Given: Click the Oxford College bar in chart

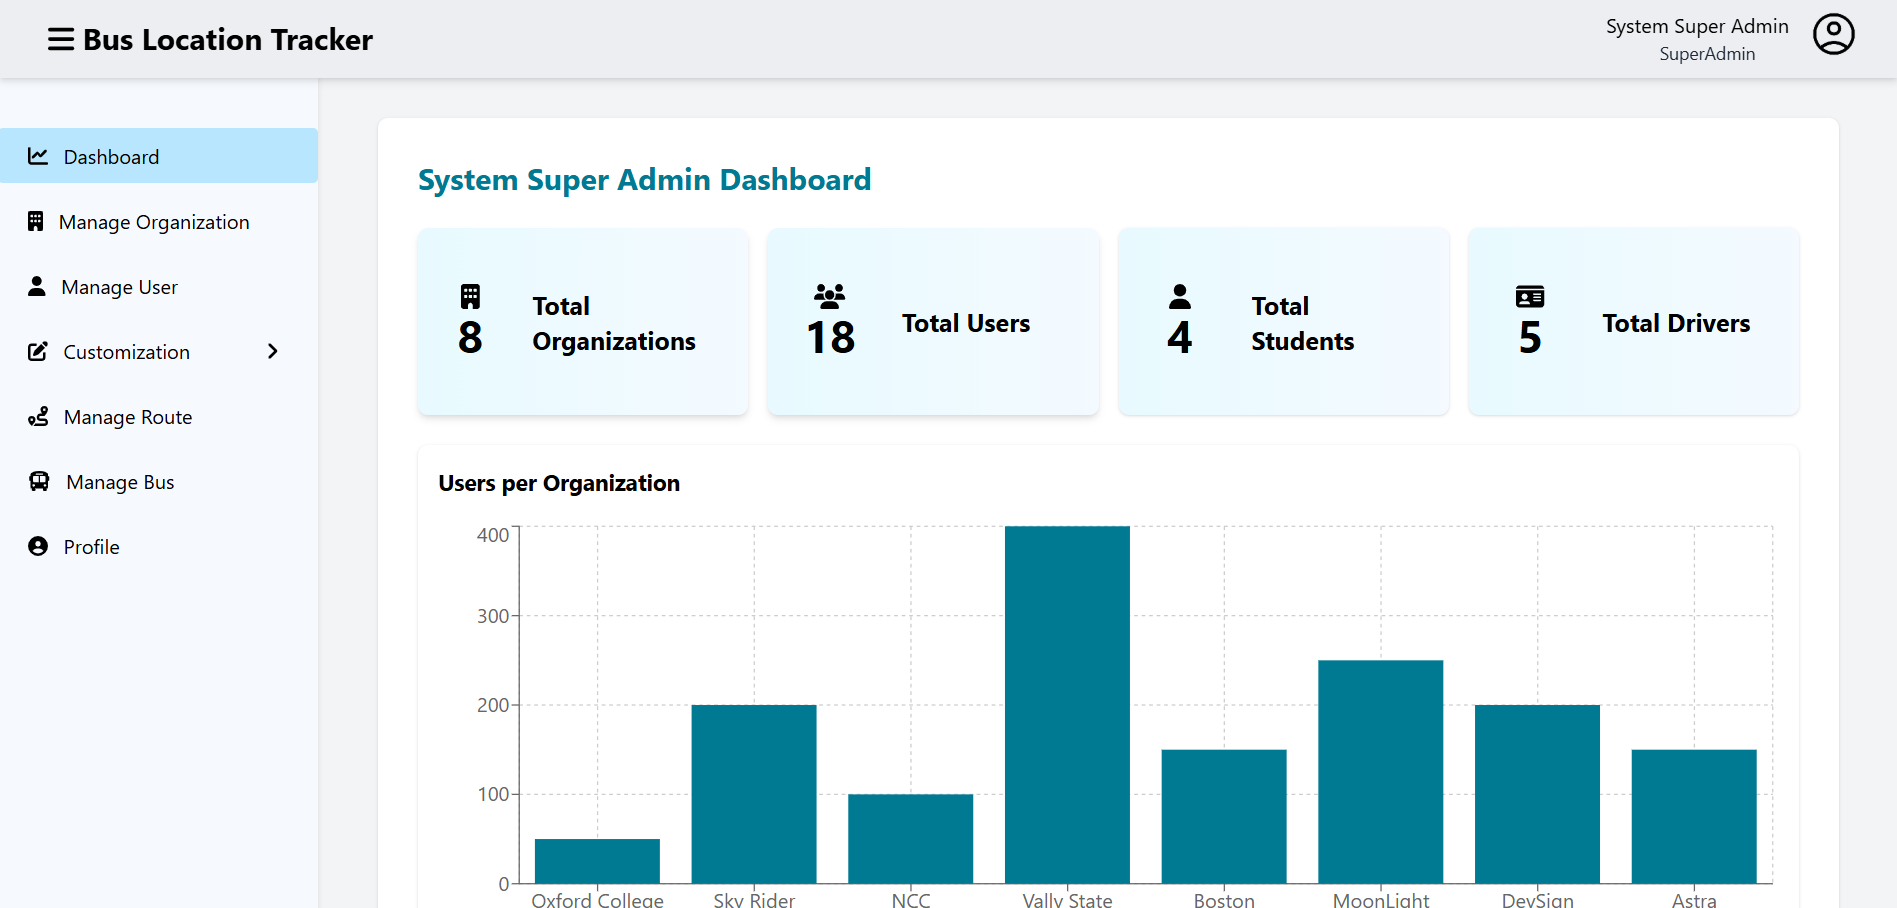Looking at the screenshot, I should click(x=597, y=861).
